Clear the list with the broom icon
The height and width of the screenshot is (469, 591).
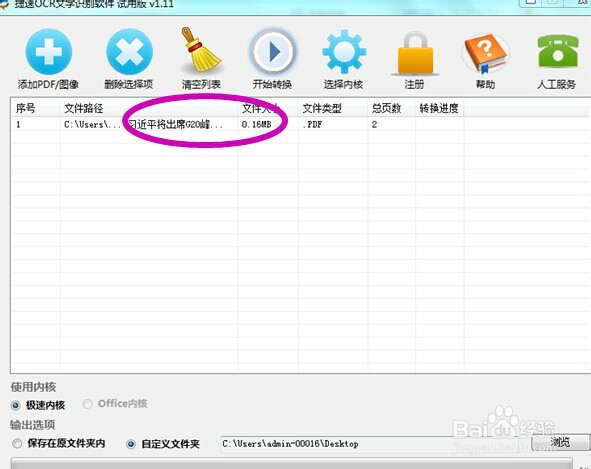pyautogui.click(x=201, y=50)
